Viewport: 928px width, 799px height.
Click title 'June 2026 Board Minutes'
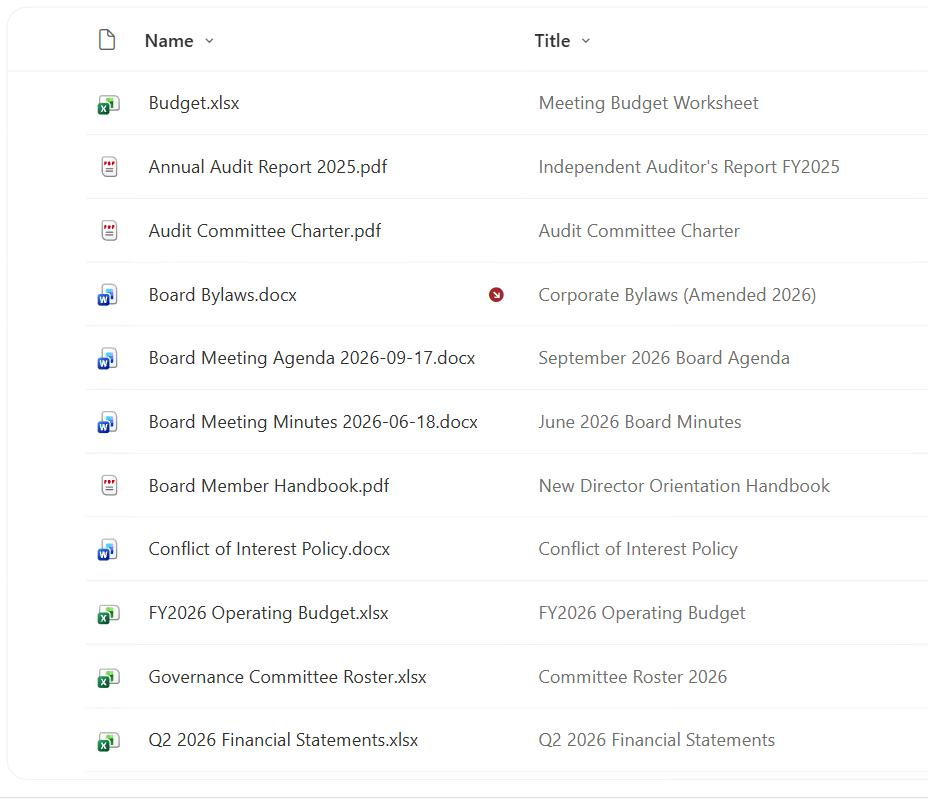640,422
